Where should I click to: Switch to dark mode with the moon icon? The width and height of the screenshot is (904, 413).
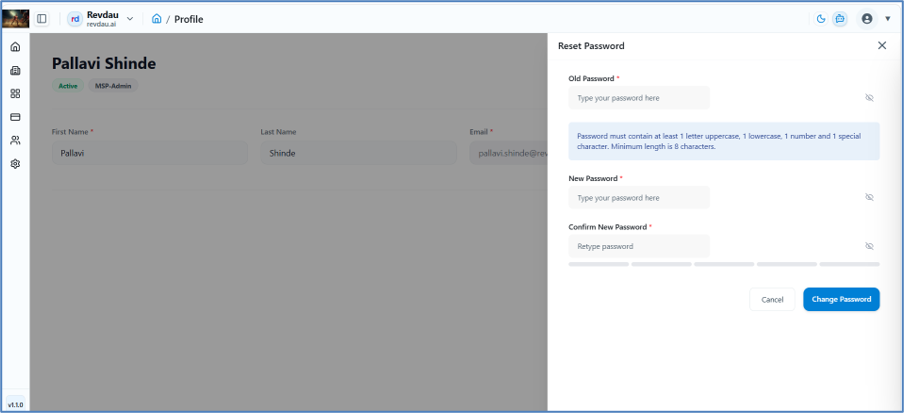coord(820,19)
